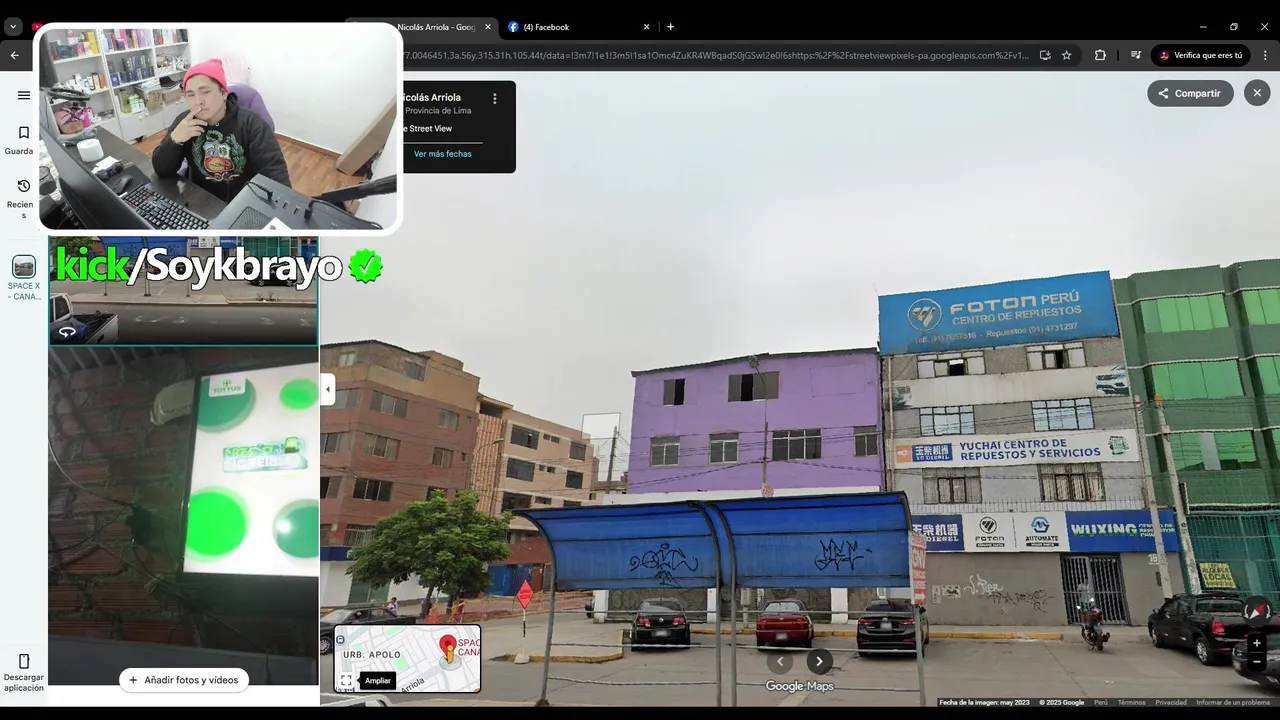Screen dimensions: 1280x720
Task: Move to previous Street View position arrow
Action: [x=780, y=661]
